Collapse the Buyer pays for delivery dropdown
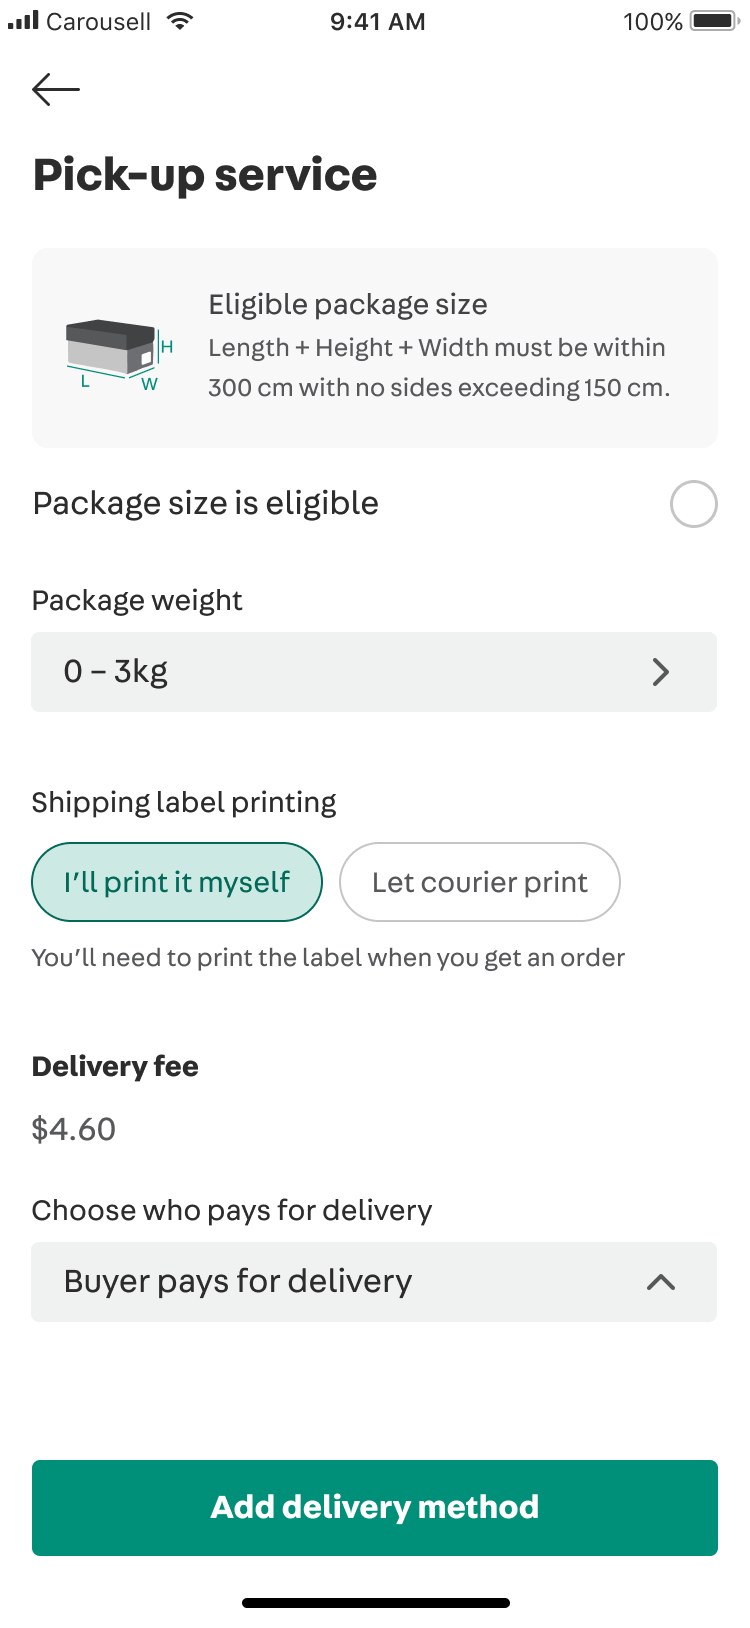 [374, 1282]
